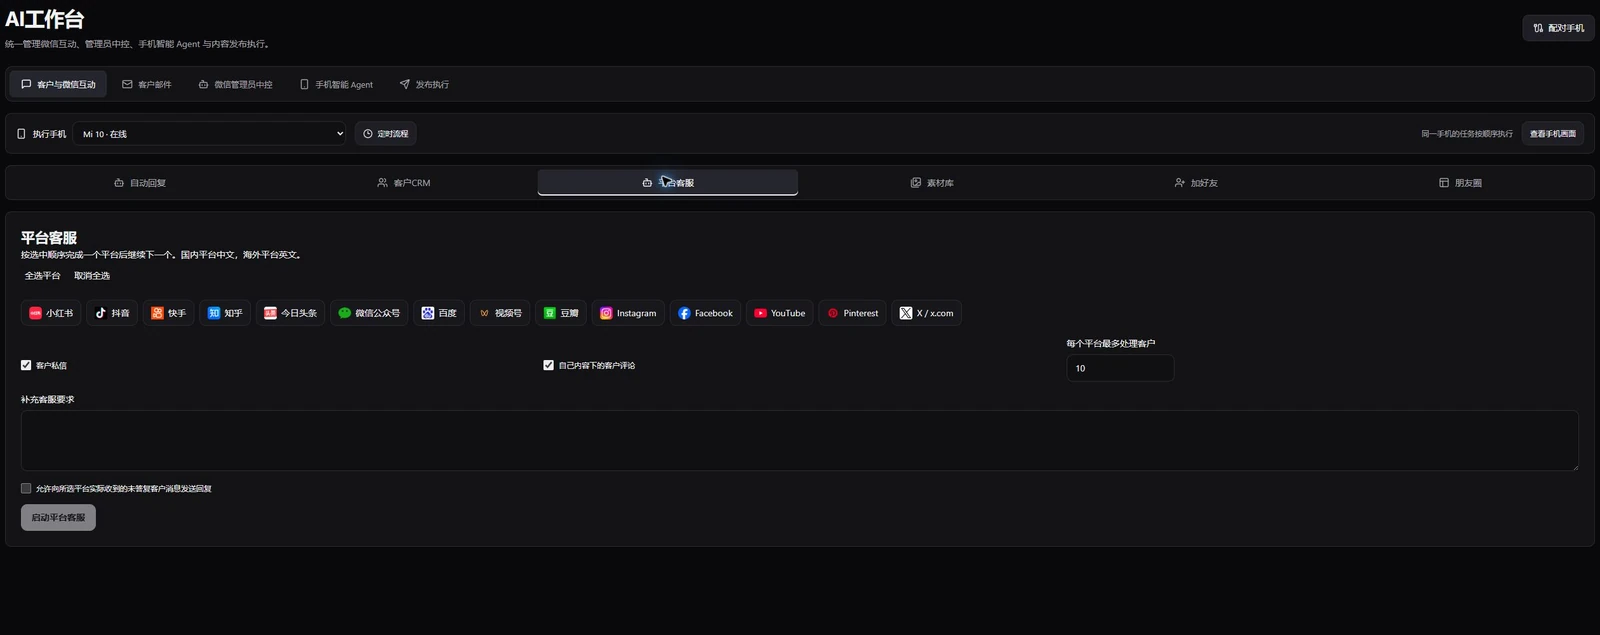Open the 客户CRM sub-tab
The image size is (1600, 635).
click(x=404, y=183)
